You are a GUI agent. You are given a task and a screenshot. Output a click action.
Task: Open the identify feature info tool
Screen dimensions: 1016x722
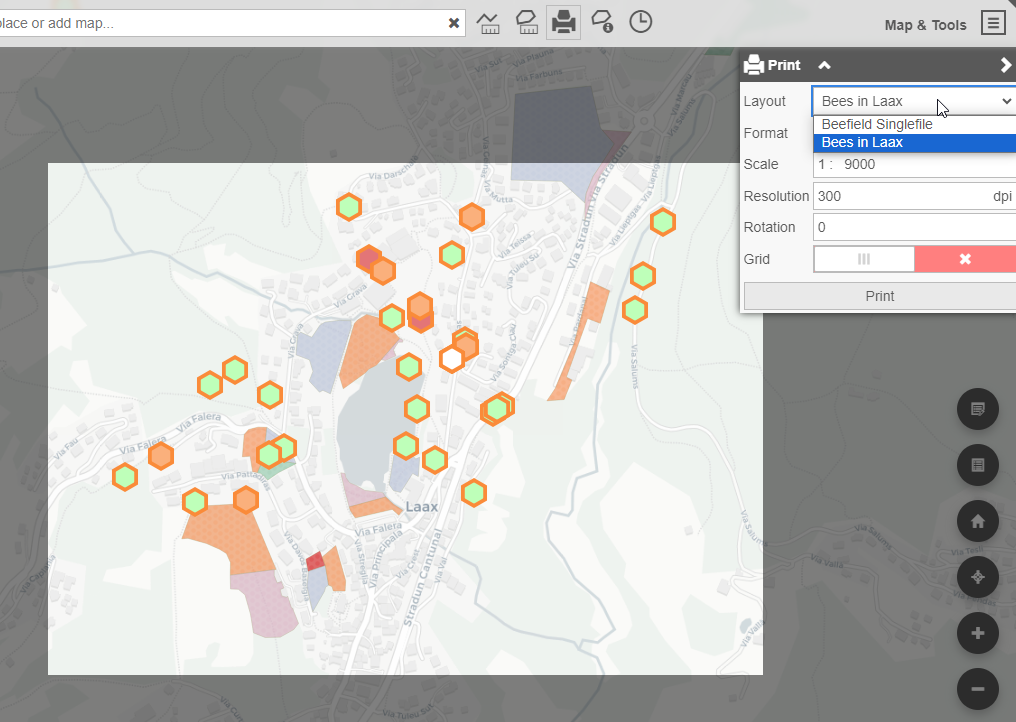602,23
